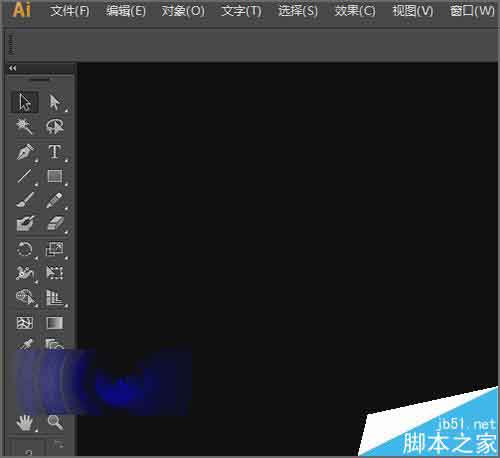500x458 pixels.
Task: Pick the Pencil tool
Action: point(54,200)
